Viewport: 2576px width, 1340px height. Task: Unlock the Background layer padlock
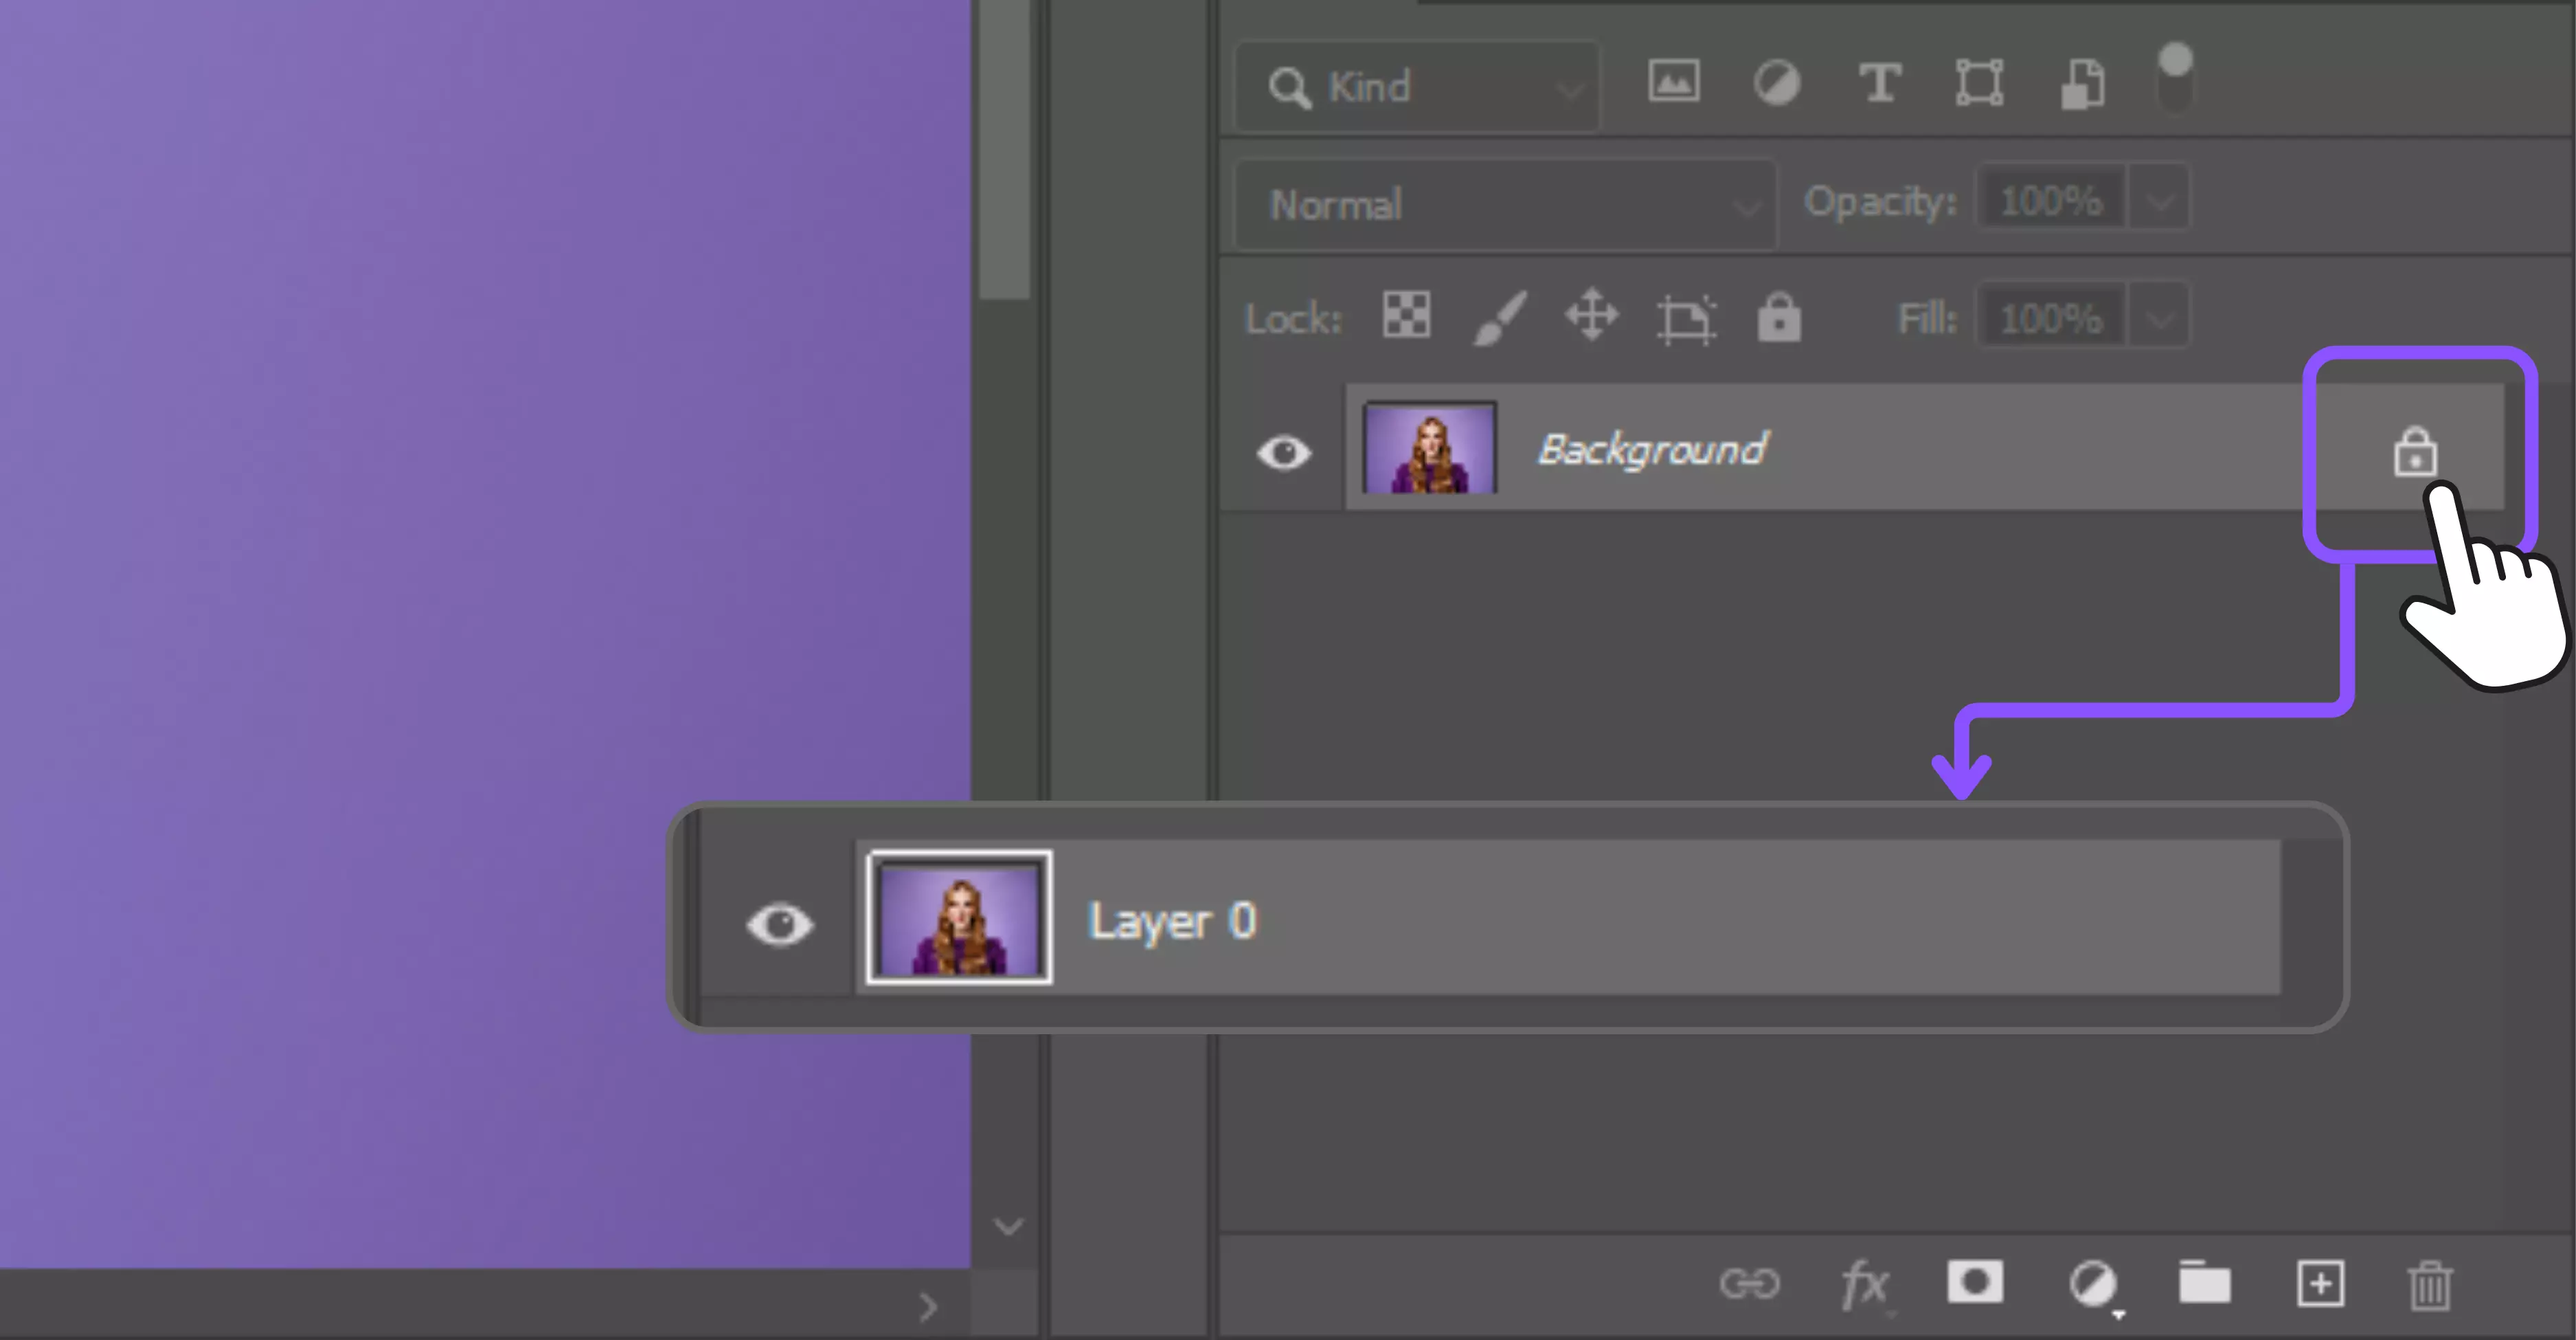click(2414, 452)
